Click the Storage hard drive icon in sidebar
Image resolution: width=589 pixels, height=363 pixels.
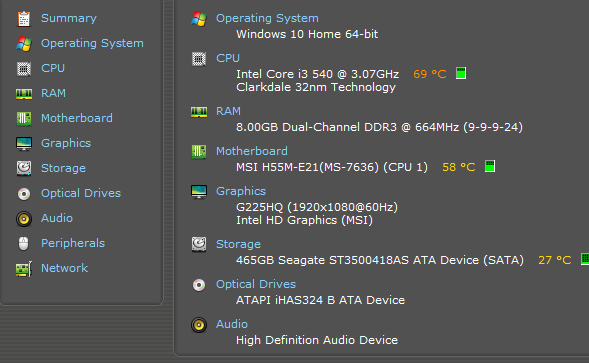[24, 168]
